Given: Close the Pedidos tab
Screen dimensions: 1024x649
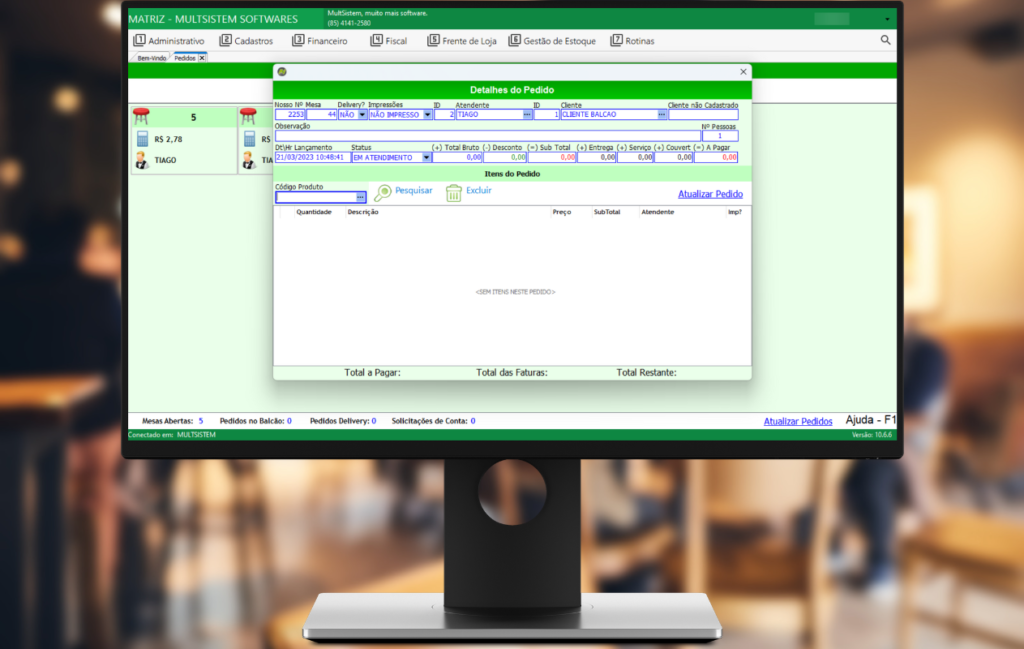Looking at the screenshot, I should click(x=202, y=58).
